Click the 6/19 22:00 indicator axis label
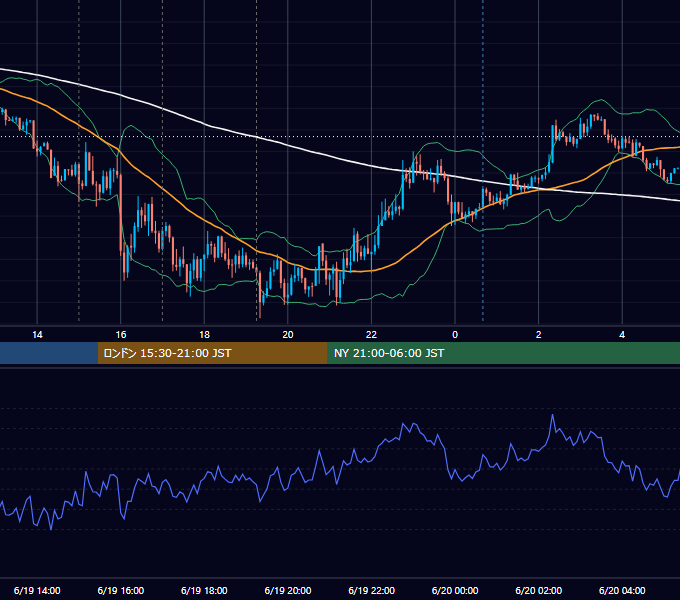The width and height of the screenshot is (680, 600). [372, 590]
